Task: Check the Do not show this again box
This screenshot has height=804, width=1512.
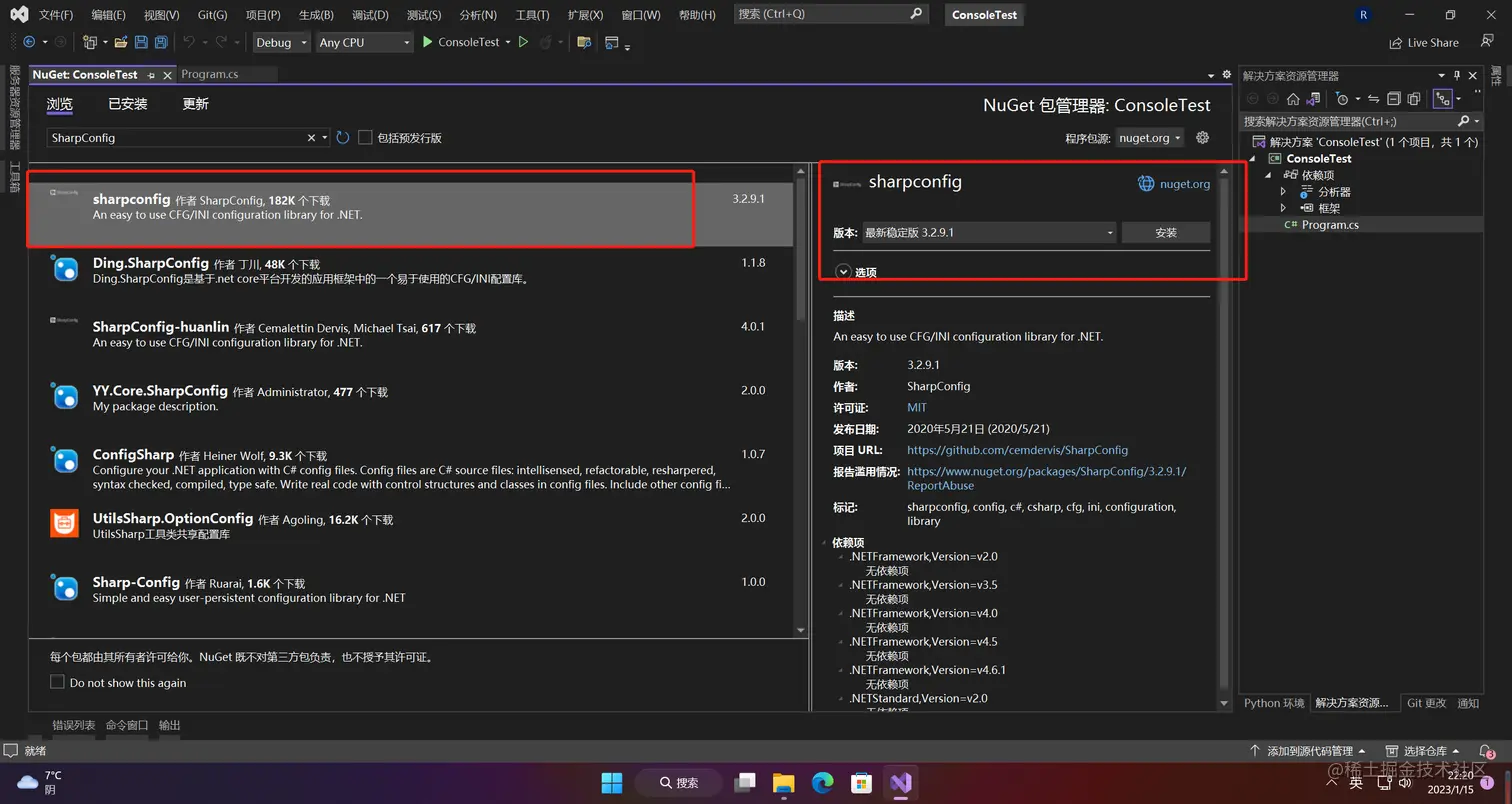Action: (57, 682)
